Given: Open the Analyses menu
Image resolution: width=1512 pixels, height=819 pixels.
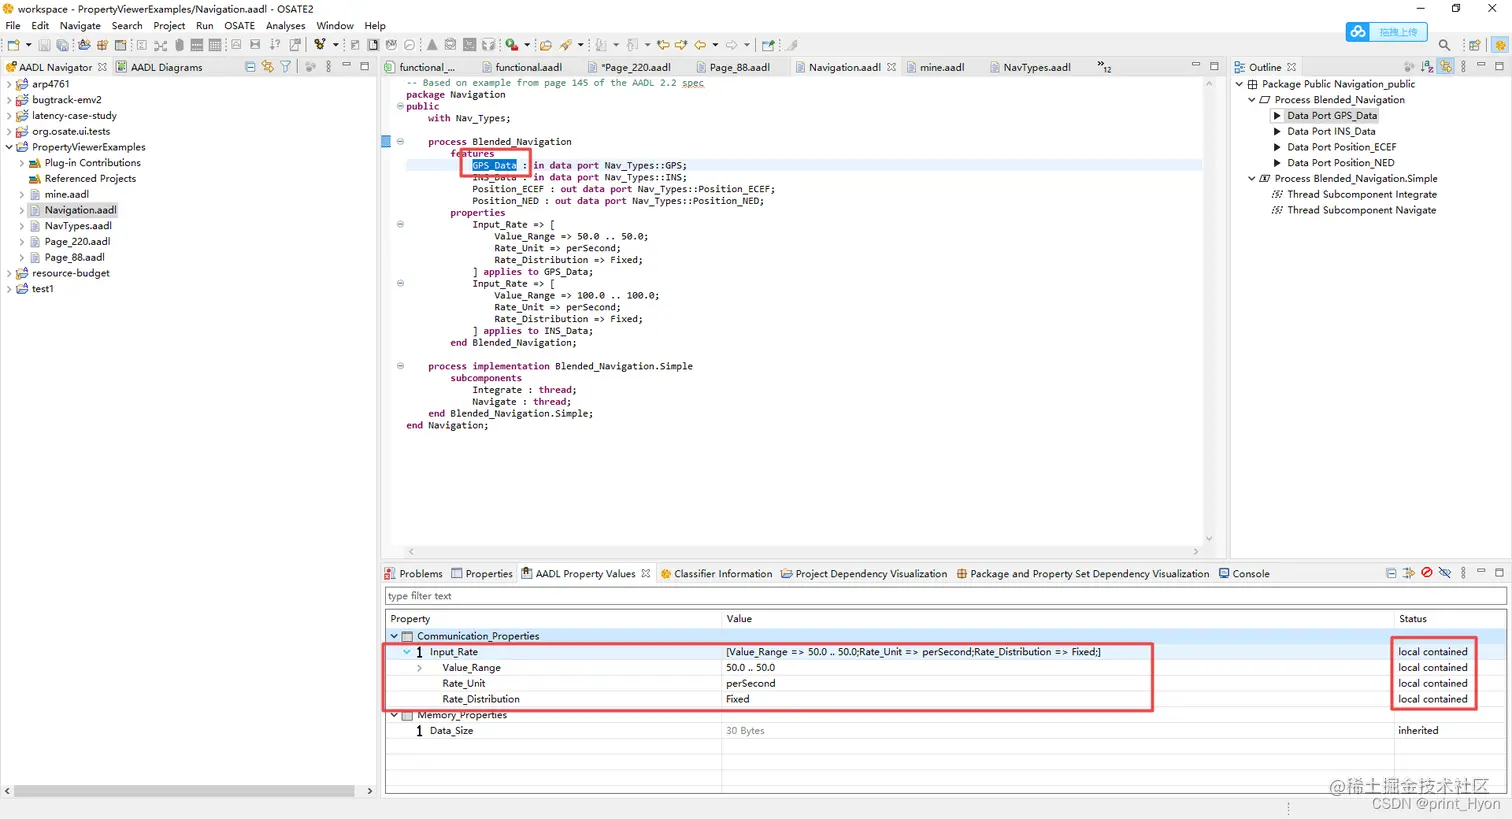Looking at the screenshot, I should point(285,26).
